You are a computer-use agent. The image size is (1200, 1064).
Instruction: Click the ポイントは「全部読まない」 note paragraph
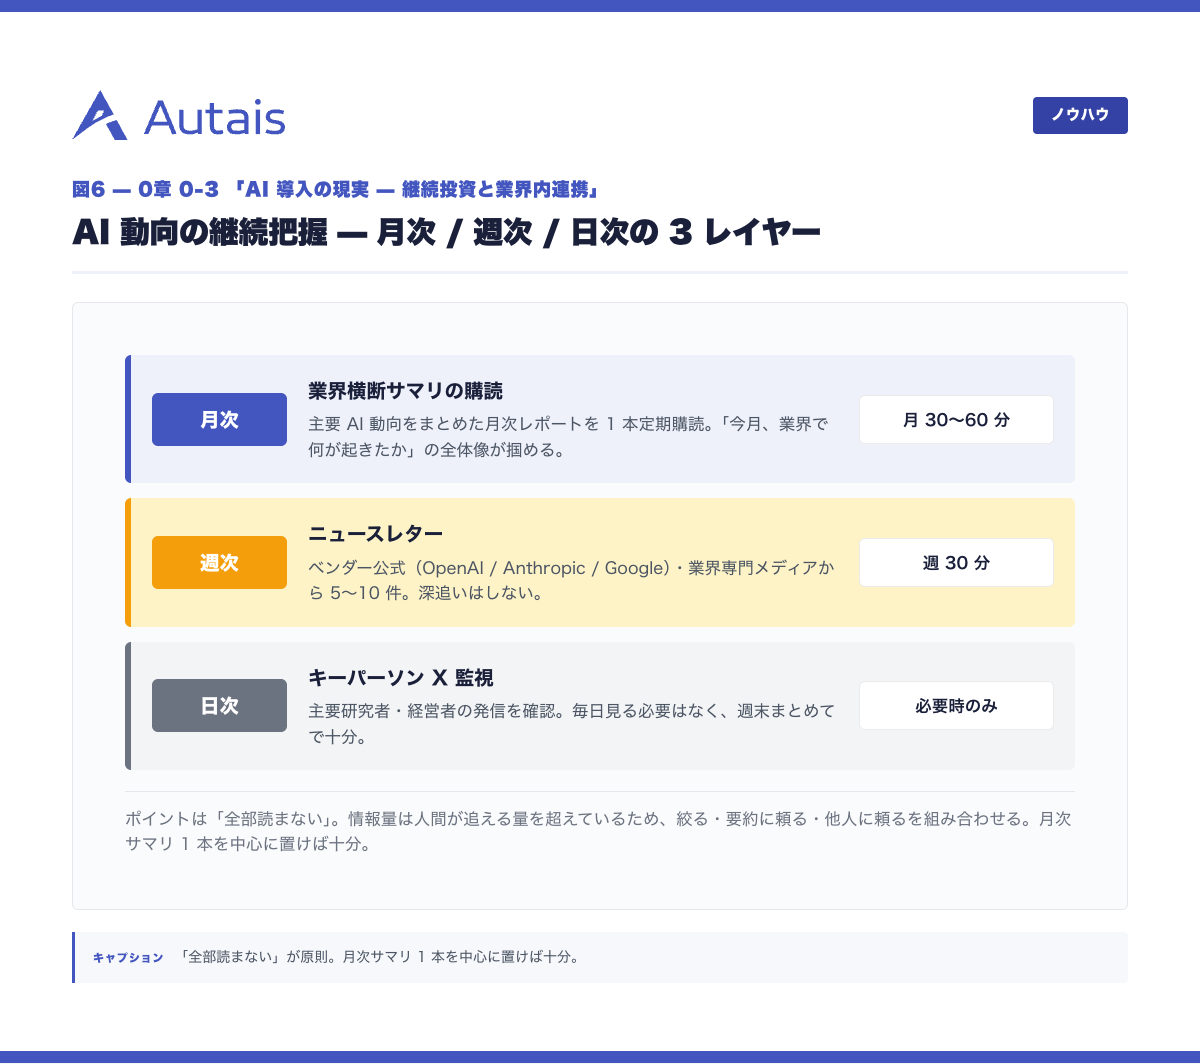[x=598, y=831]
